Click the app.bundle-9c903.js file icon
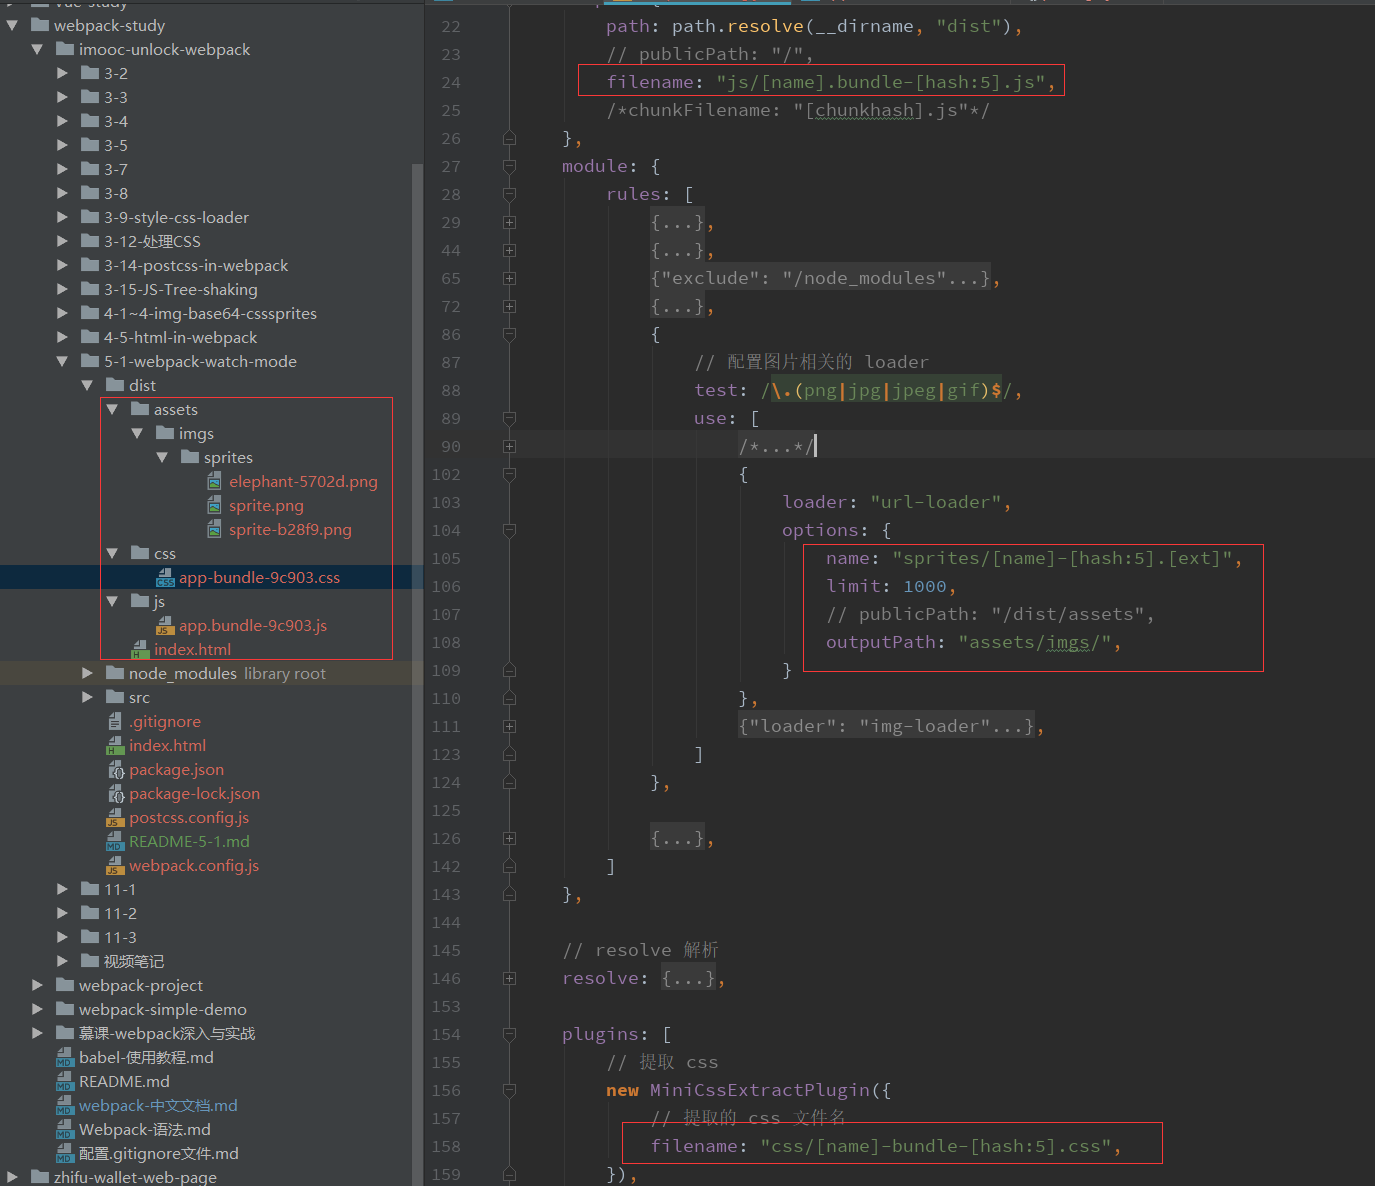This screenshot has height=1186, width=1375. pyautogui.click(x=165, y=626)
